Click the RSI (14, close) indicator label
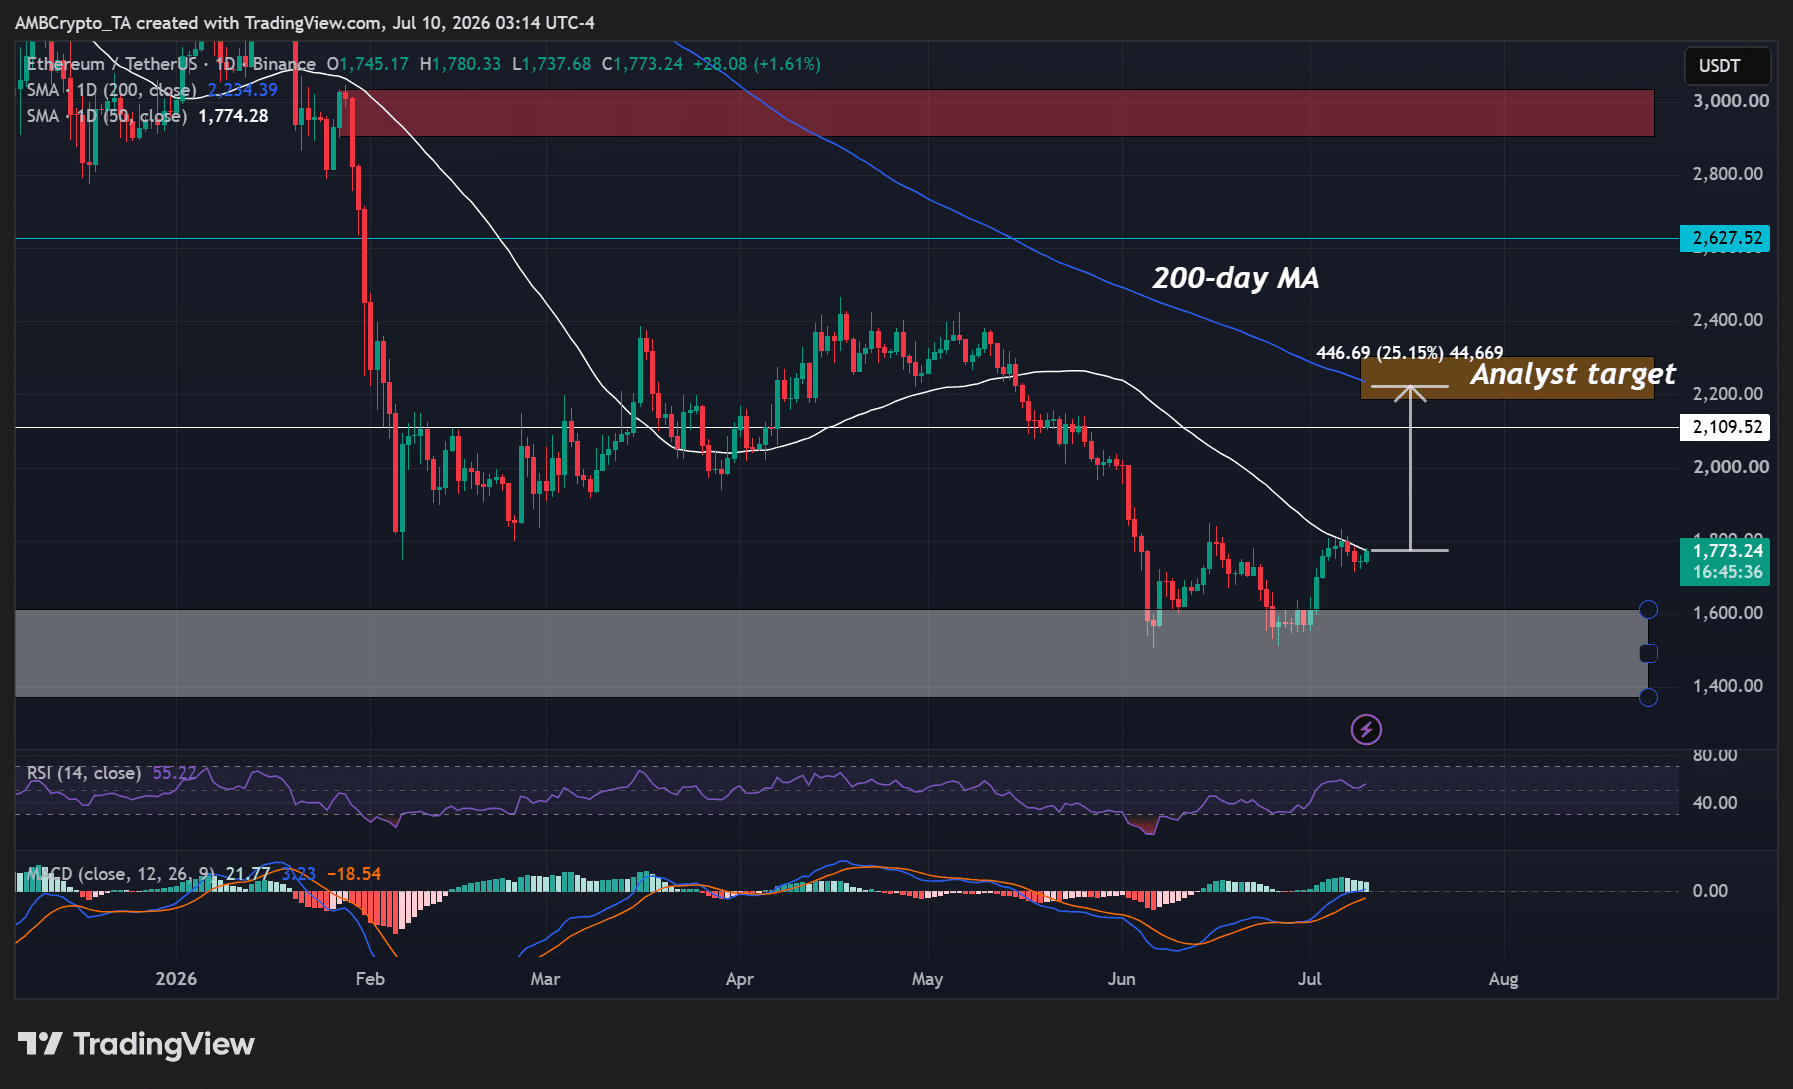Viewport: 1793px width, 1089px height. tap(83, 773)
